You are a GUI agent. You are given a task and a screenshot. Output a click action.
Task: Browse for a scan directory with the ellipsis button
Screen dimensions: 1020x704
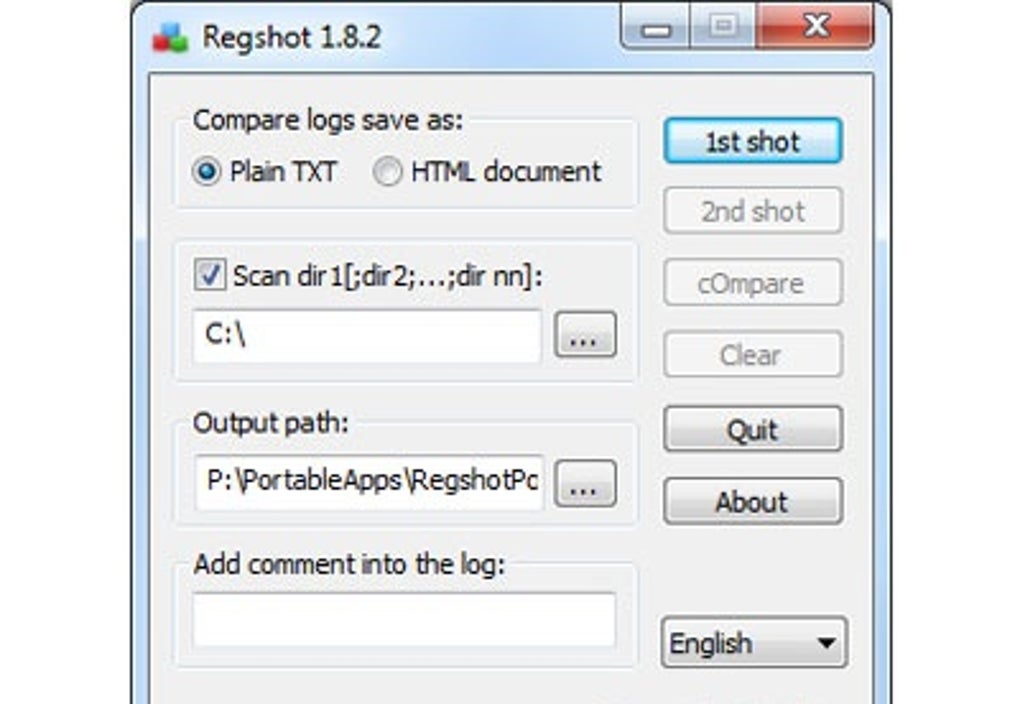pos(585,335)
